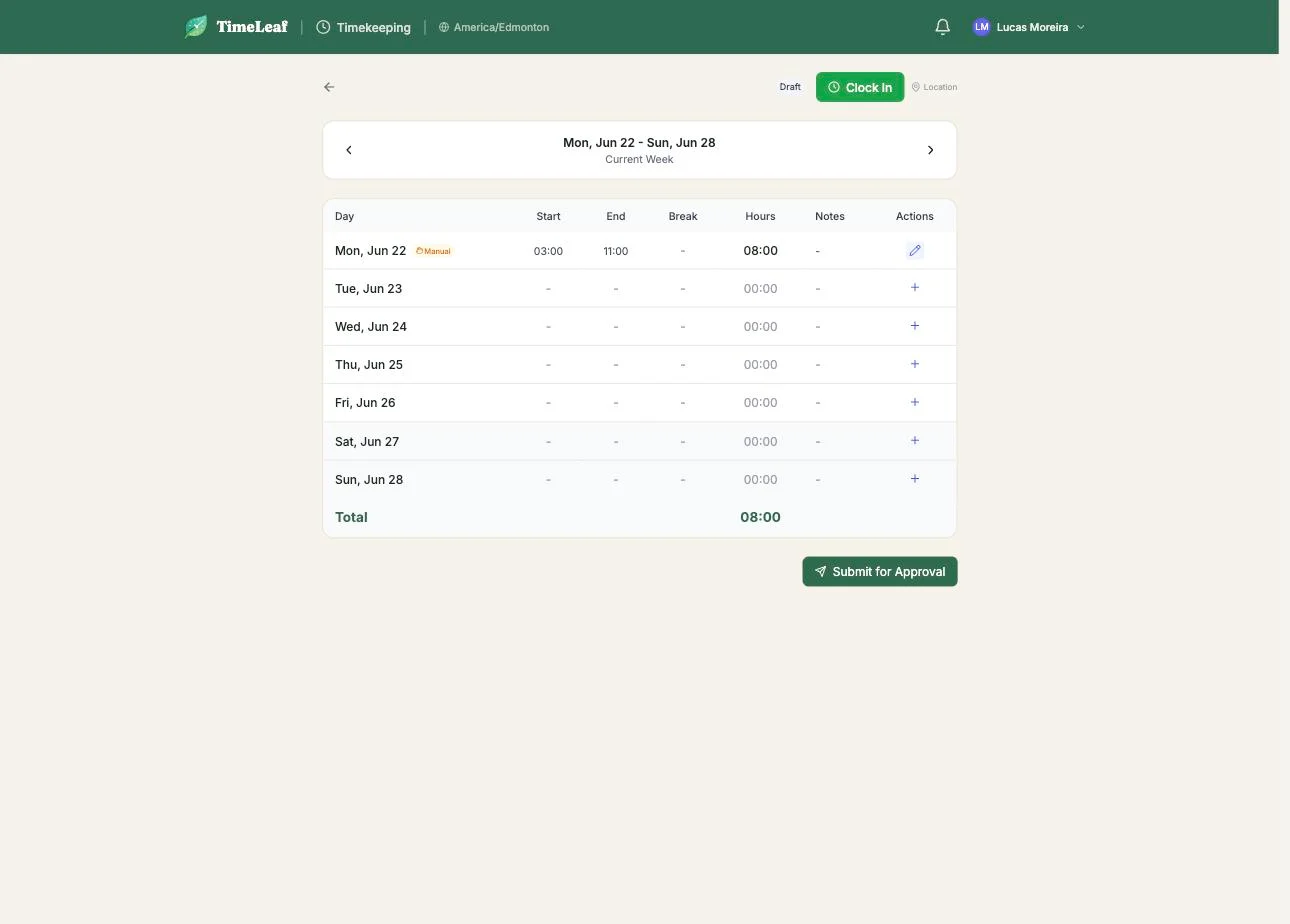Edit Mon, Jun 22 entry with pencil icon

point(915,251)
